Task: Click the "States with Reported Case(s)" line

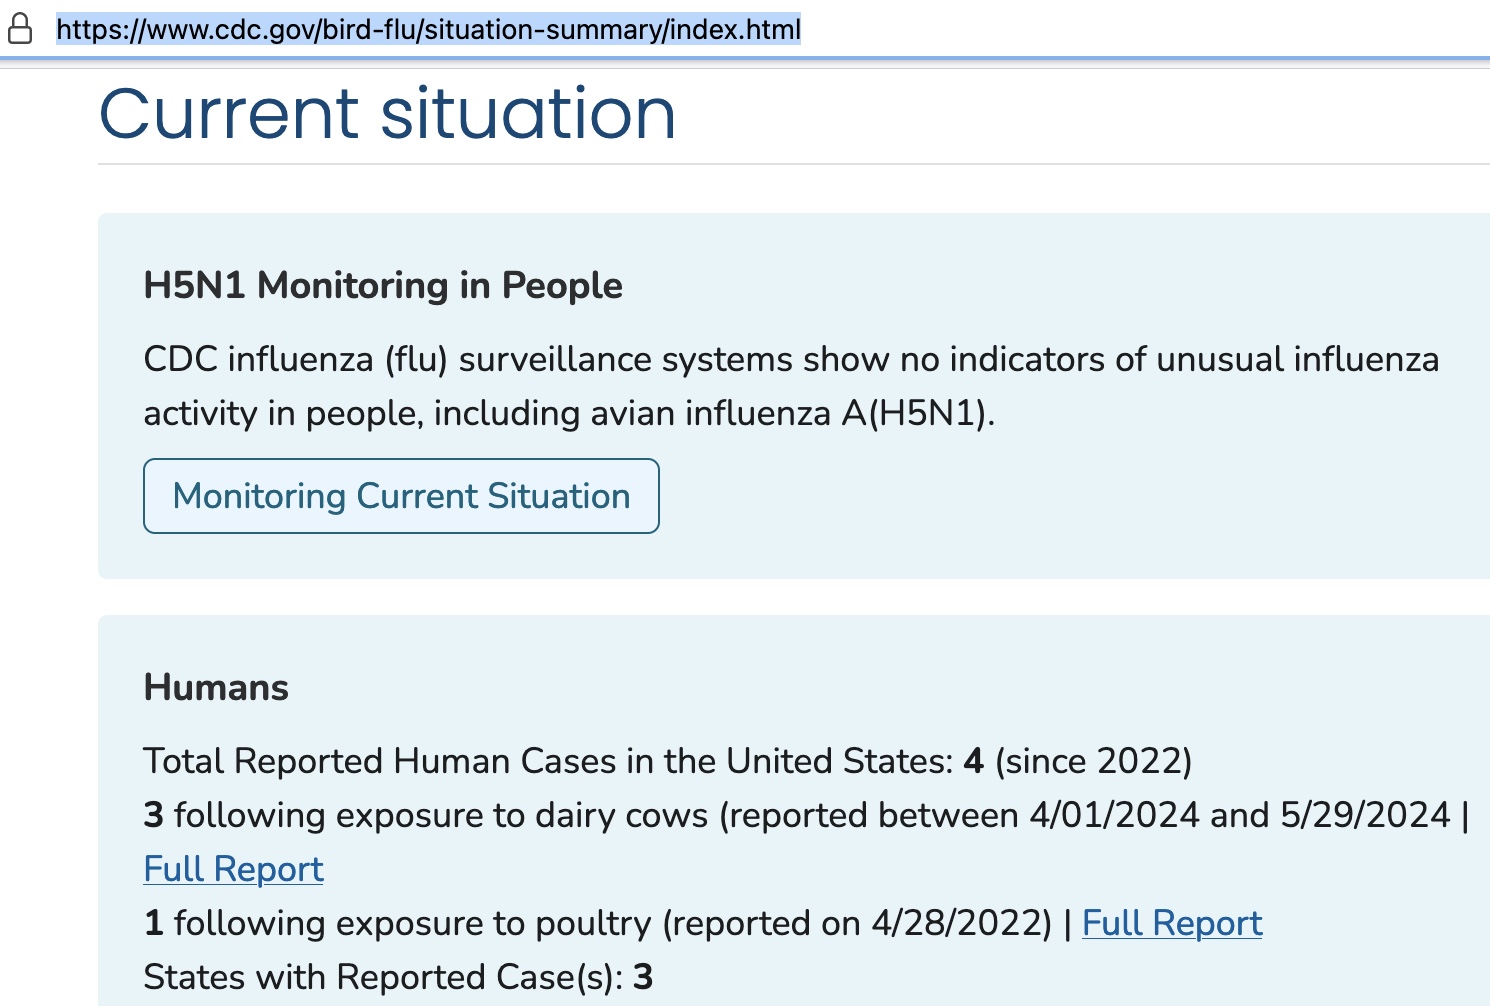Action: click(x=382, y=977)
